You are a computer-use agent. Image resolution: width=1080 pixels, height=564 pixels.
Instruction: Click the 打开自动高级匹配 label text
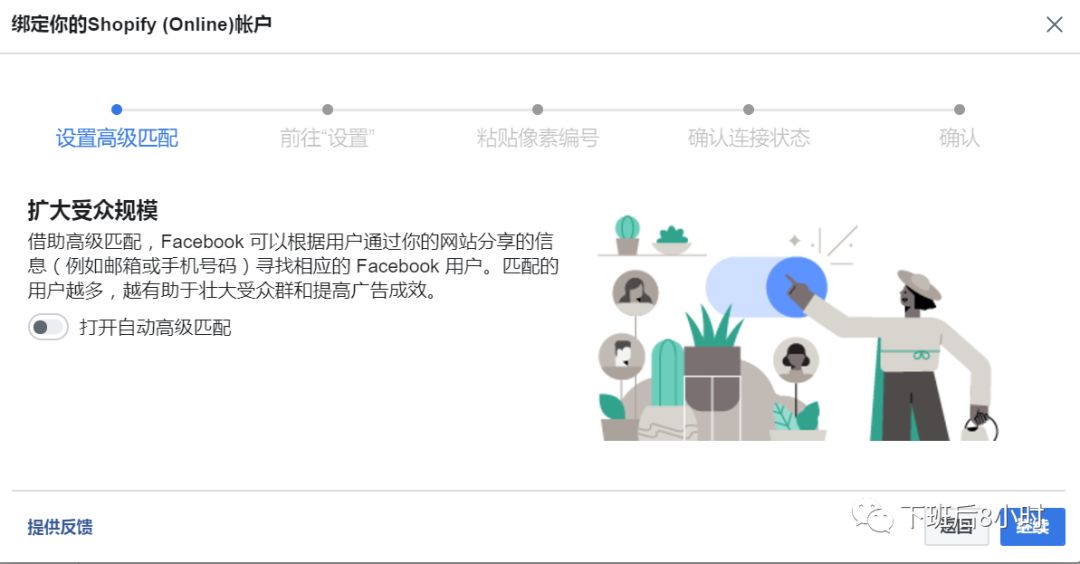(155, 327)
